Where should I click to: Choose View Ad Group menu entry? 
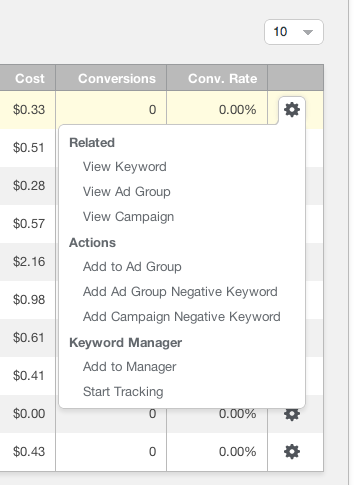pyautogui.click(x=127, y=192)
